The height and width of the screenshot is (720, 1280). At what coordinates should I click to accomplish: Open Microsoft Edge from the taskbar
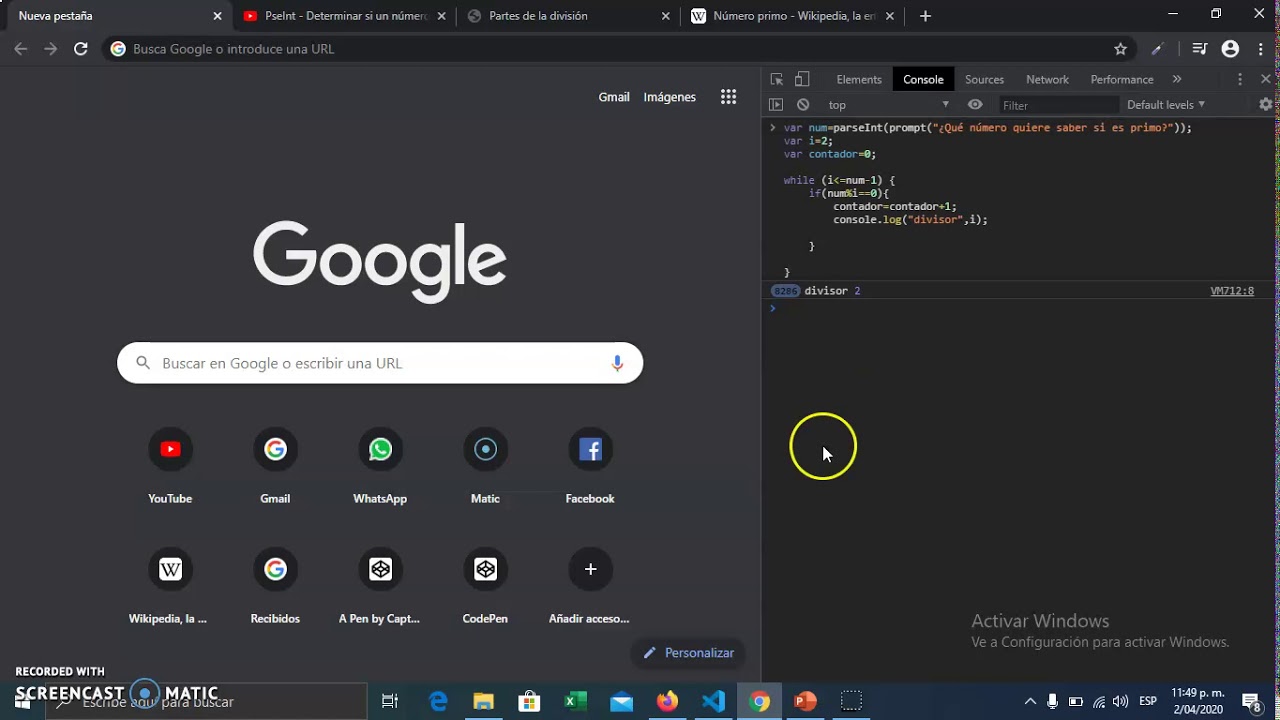[x=438, y=701]
